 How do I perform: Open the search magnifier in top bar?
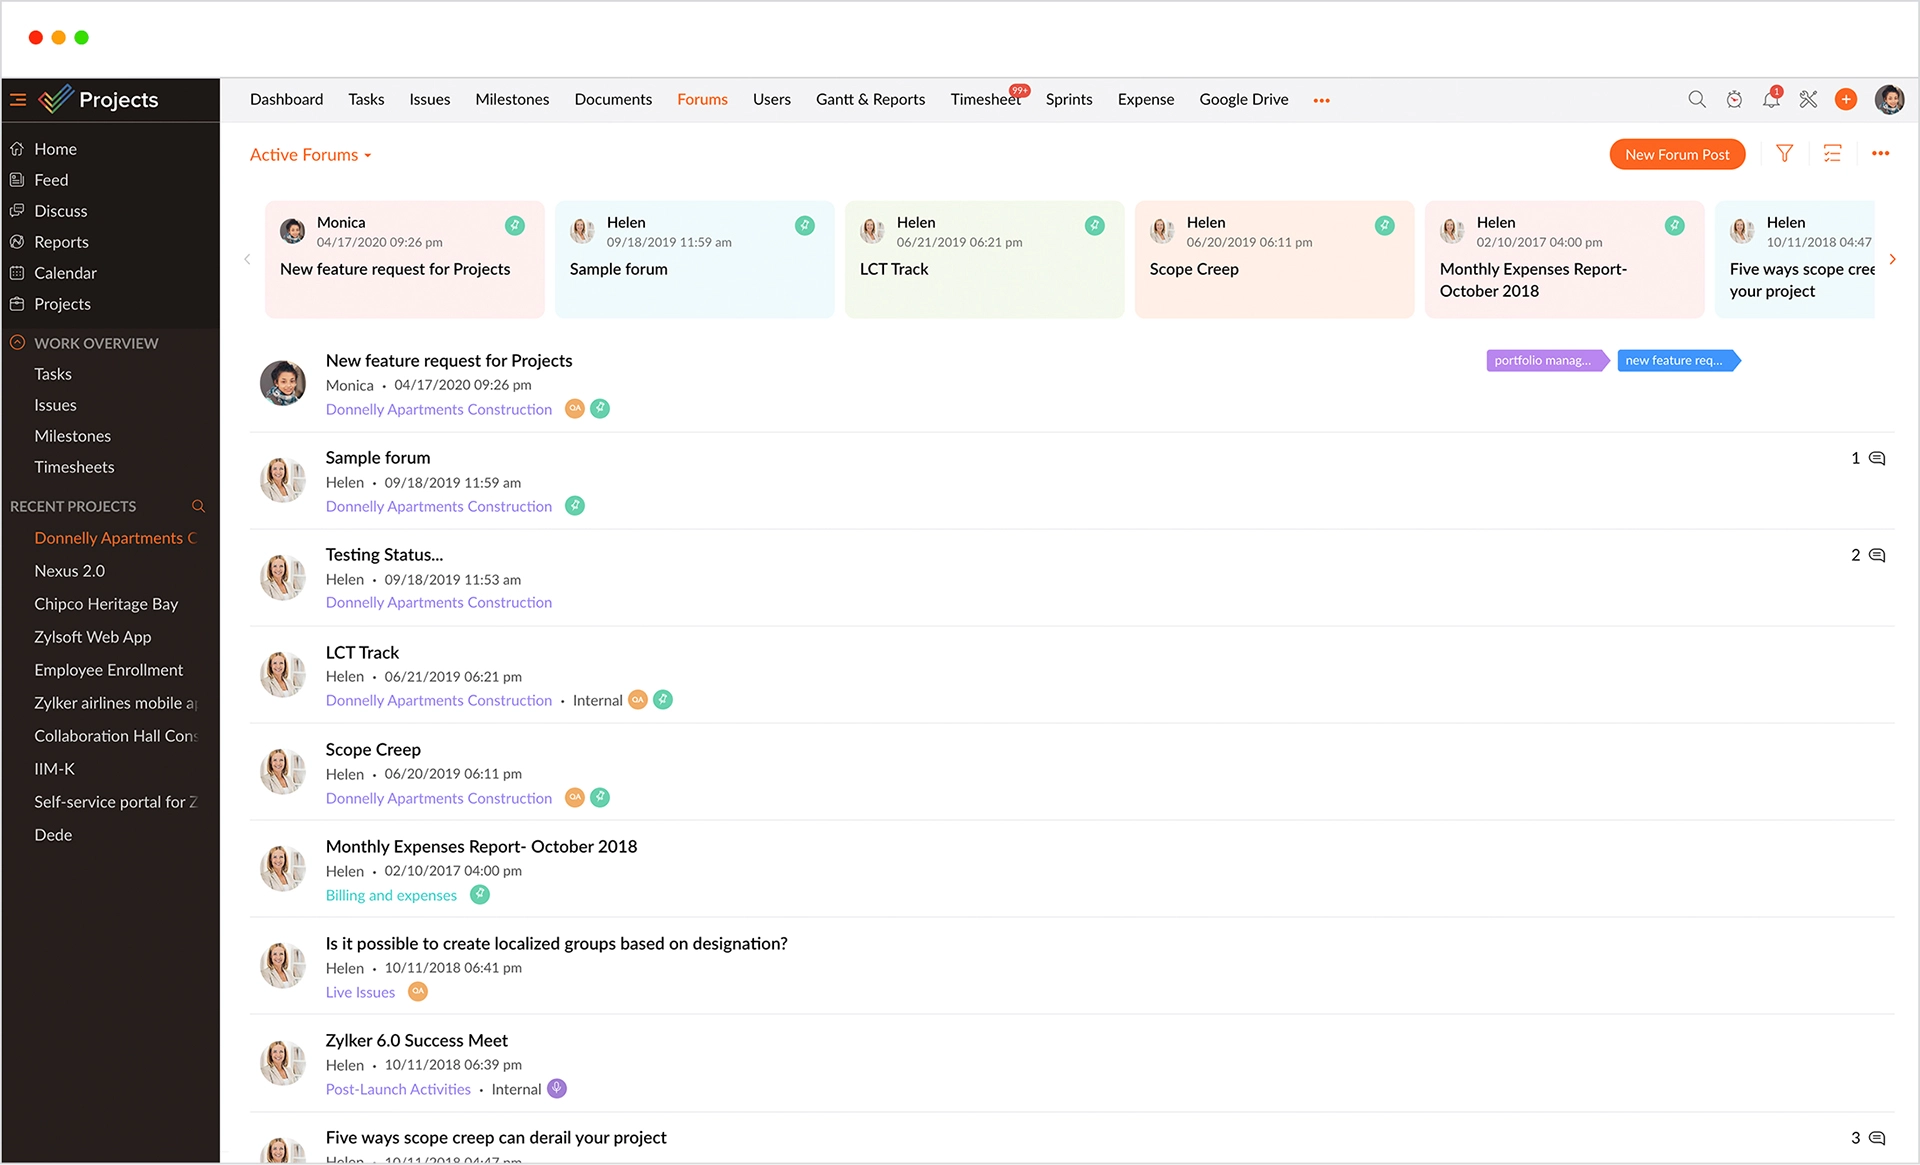click(1697, 99)
